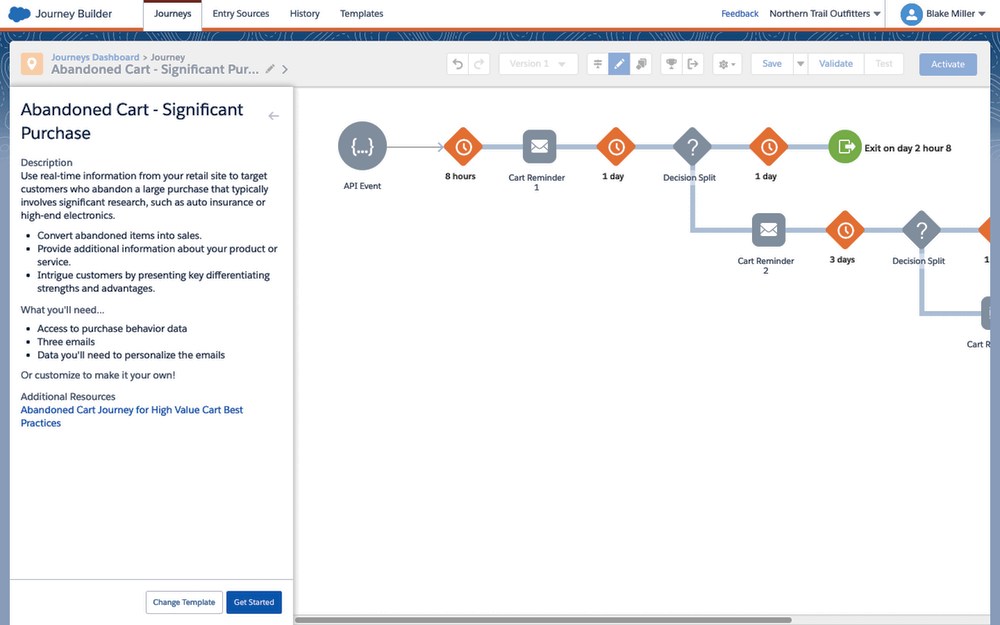Click the API Event entry source node

tap(362, 147)
